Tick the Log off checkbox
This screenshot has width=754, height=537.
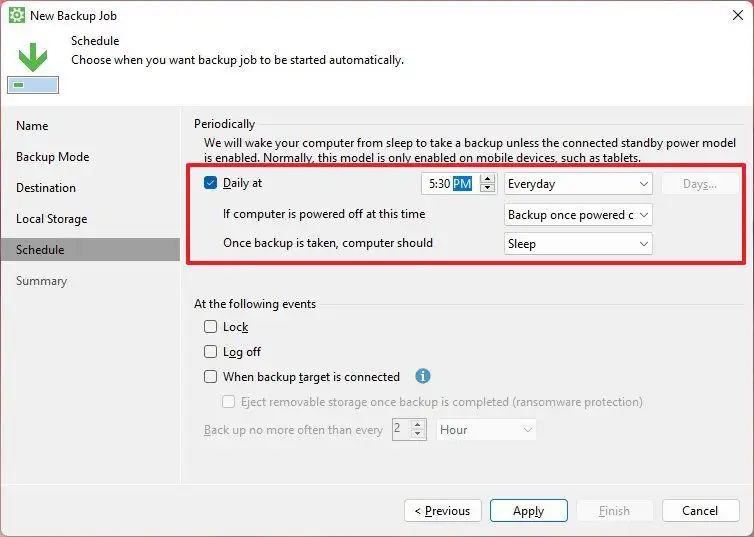[x=211, y=352]
